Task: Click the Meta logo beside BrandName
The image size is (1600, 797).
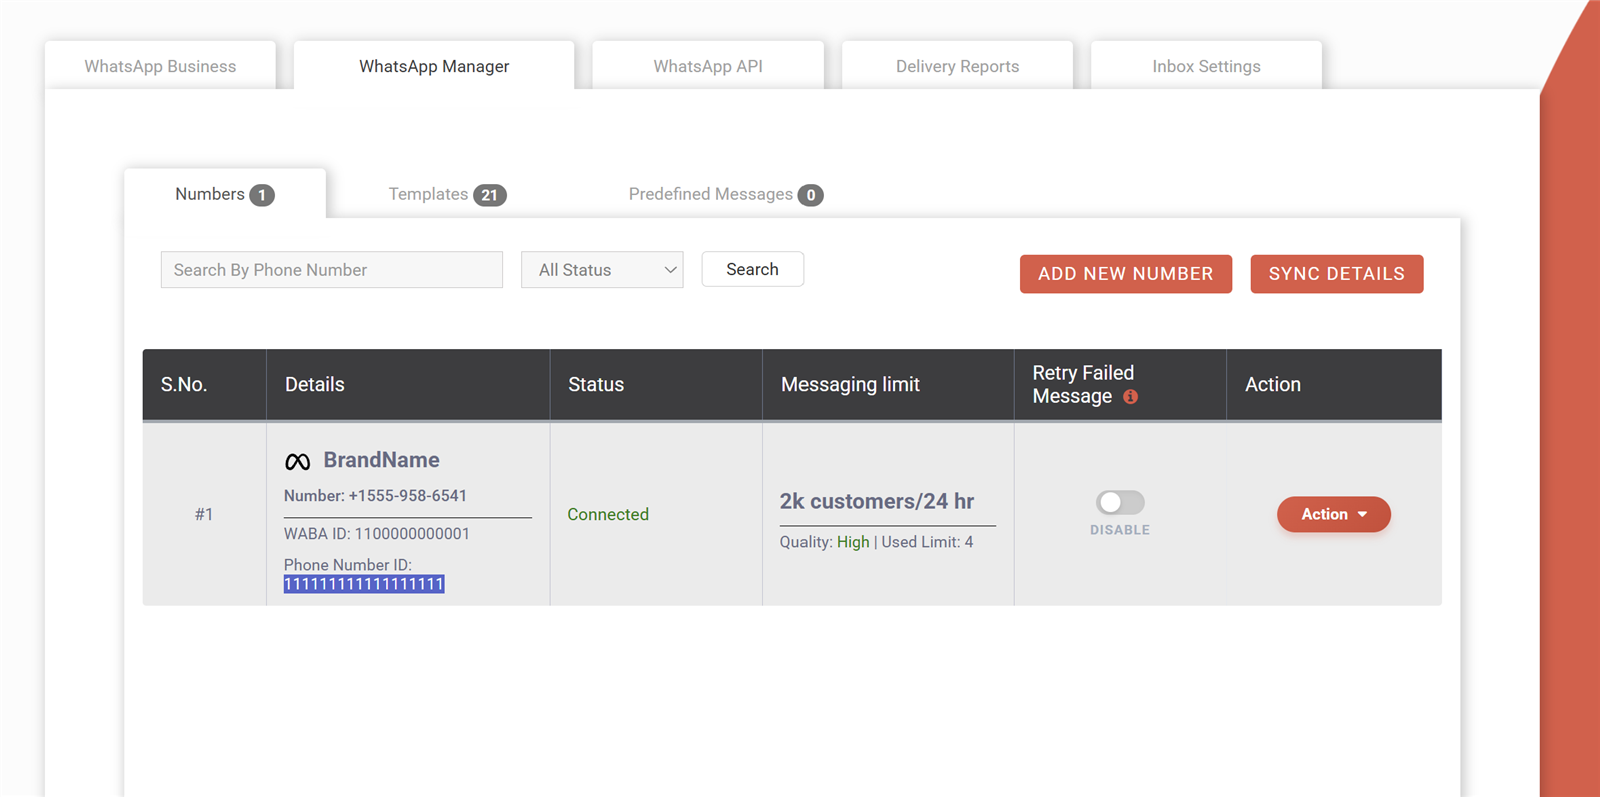Action: (297, 461)
